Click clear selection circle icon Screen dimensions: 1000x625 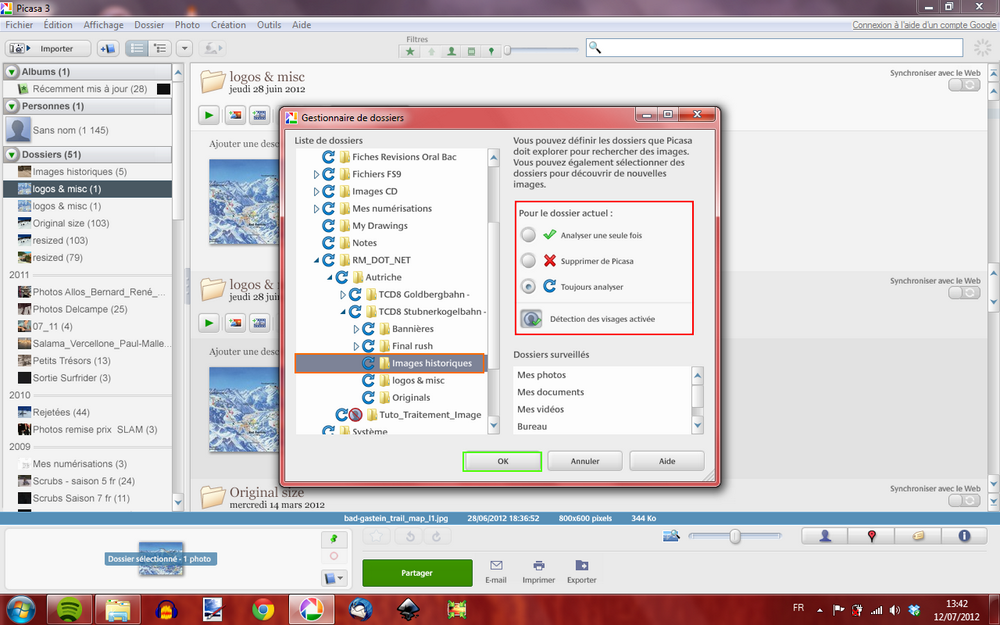334,556
